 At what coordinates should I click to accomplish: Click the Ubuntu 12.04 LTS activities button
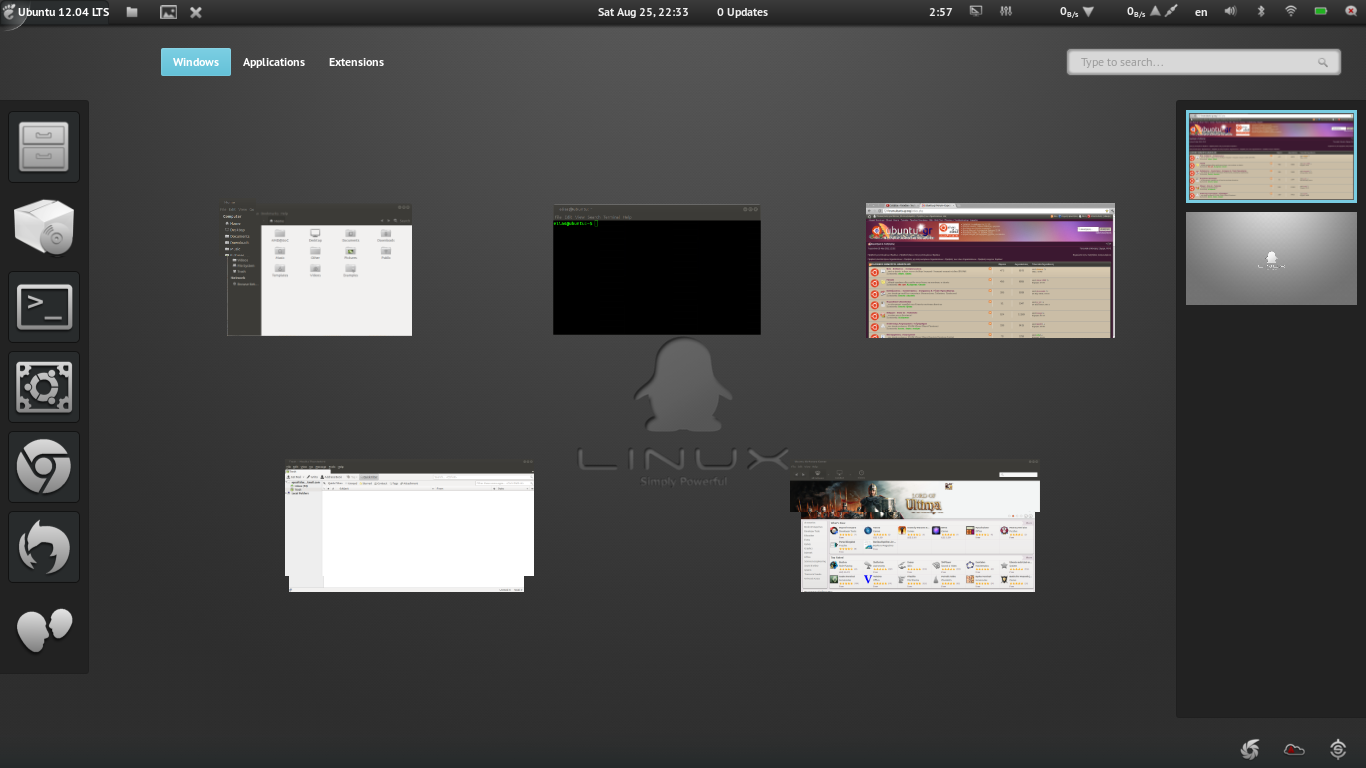56,12
